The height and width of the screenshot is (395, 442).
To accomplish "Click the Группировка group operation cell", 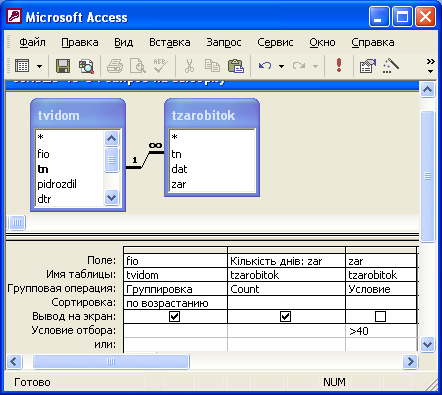I will tap(175, 289).
